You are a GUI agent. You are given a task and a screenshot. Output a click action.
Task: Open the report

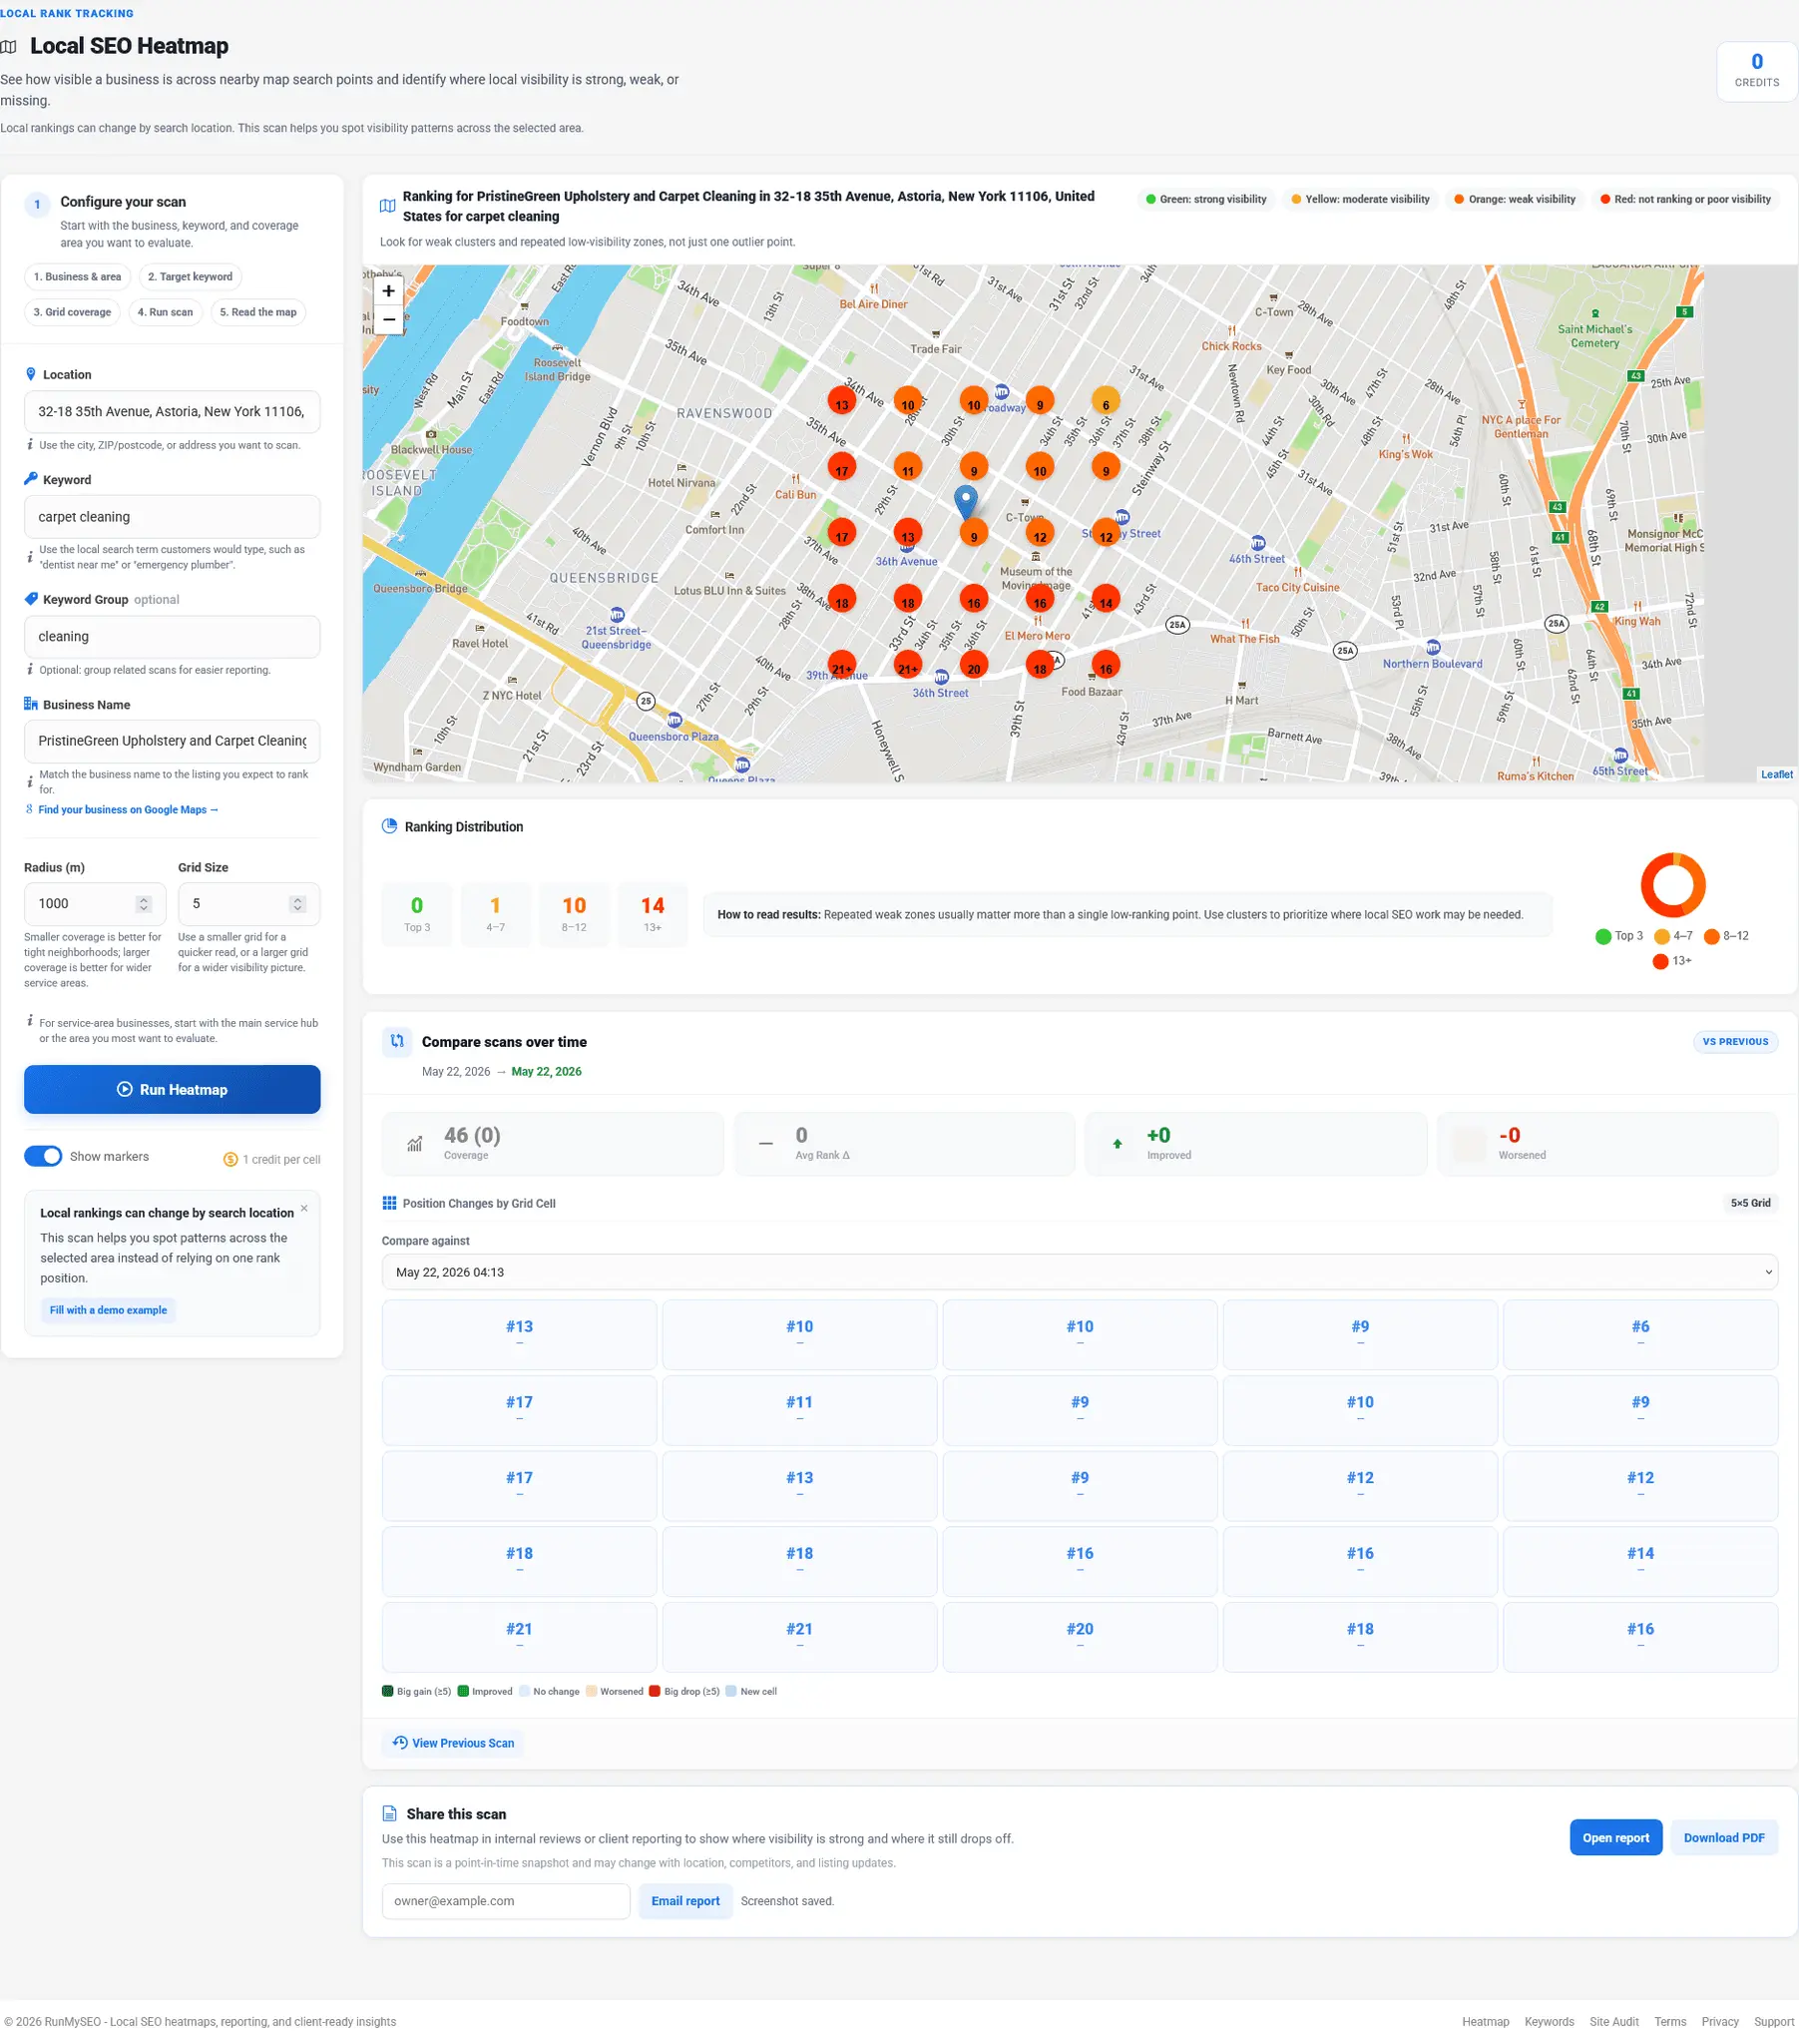(x=1615, y=1838)
